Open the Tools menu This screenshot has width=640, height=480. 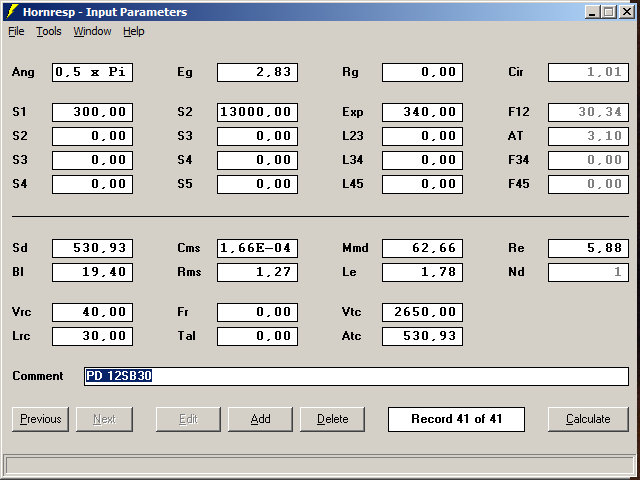click(49, 31)
